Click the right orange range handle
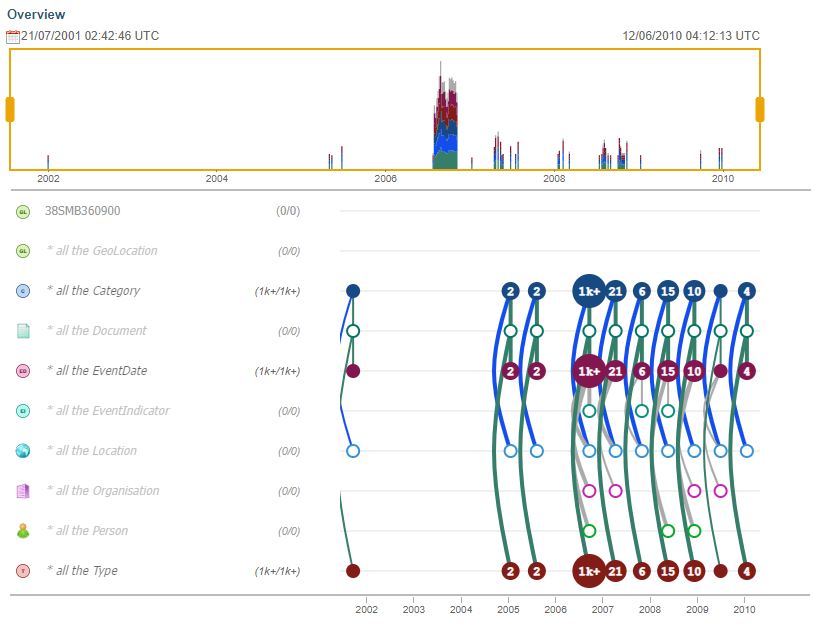Screen dimensions: 814x641 760,109
